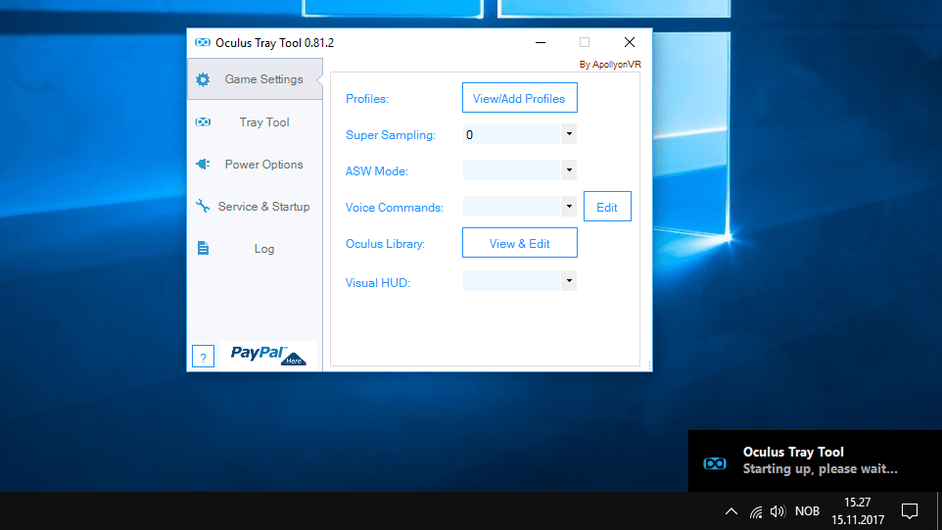The height and width of the screenshot is (530, 942).
Task: Click the PayPal donate logo
Action: click(268, 355)
